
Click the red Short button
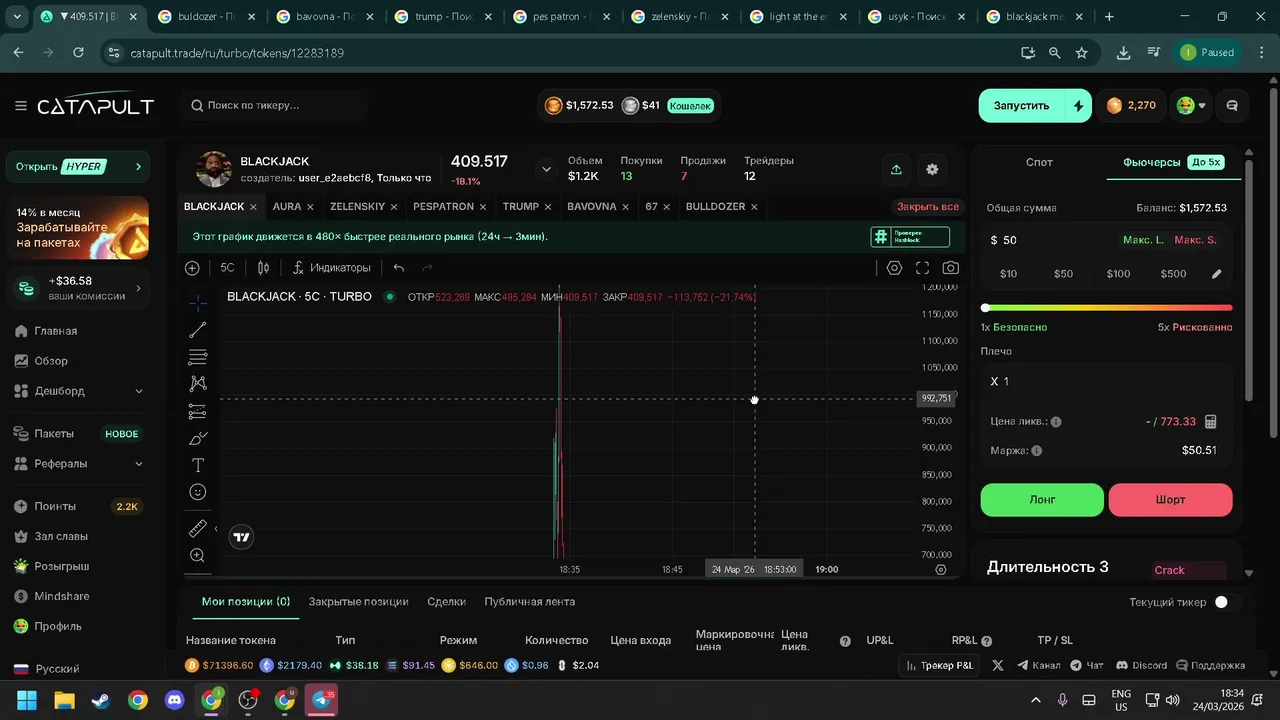(x=1170, y=500)
